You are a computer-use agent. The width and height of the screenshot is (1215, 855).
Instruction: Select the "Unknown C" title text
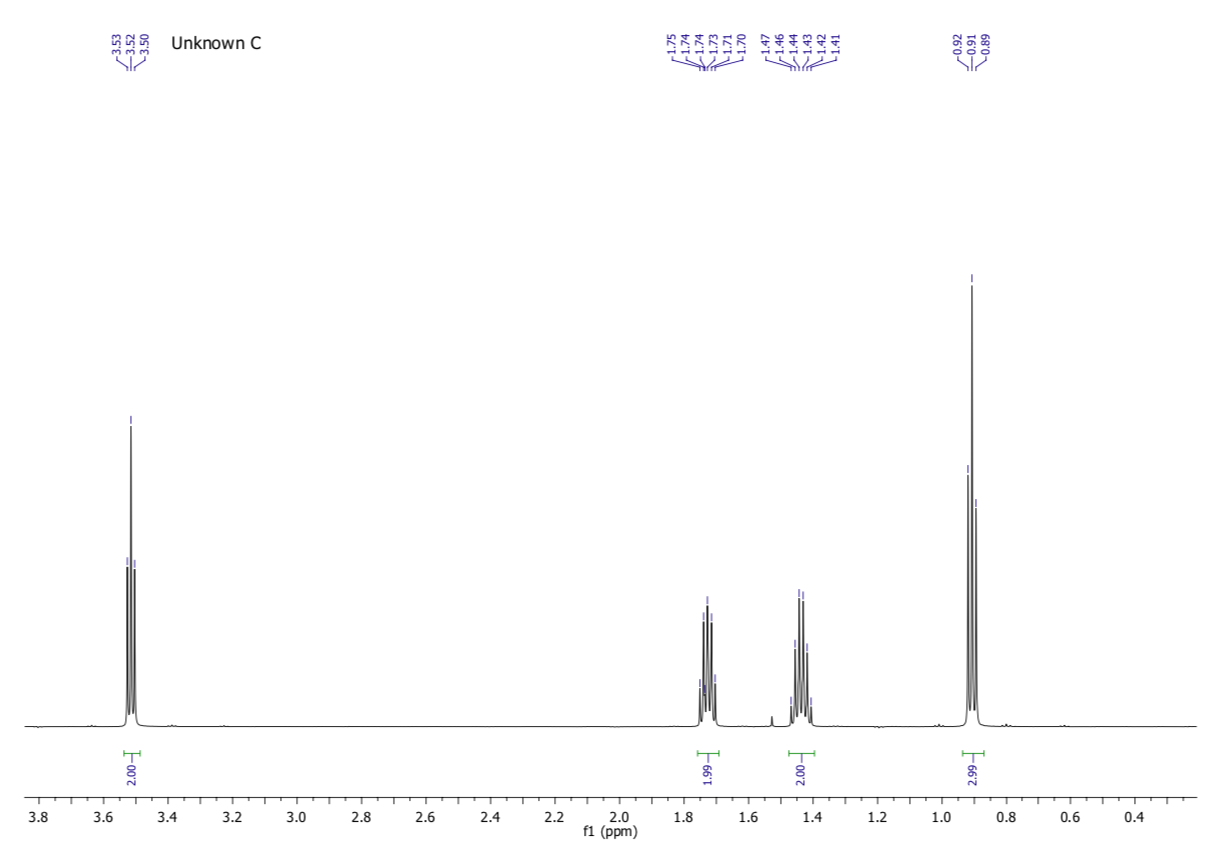click(x=215, y=44)
